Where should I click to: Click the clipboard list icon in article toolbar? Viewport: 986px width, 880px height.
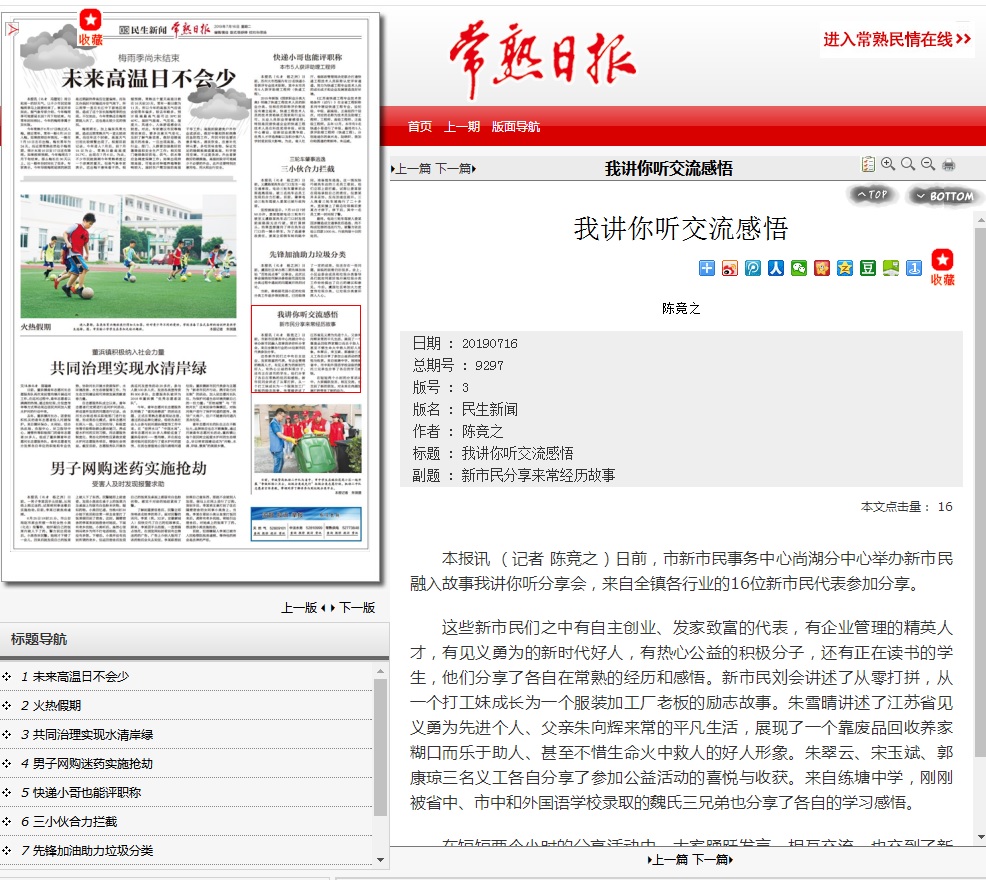click(x=868, y=164)
